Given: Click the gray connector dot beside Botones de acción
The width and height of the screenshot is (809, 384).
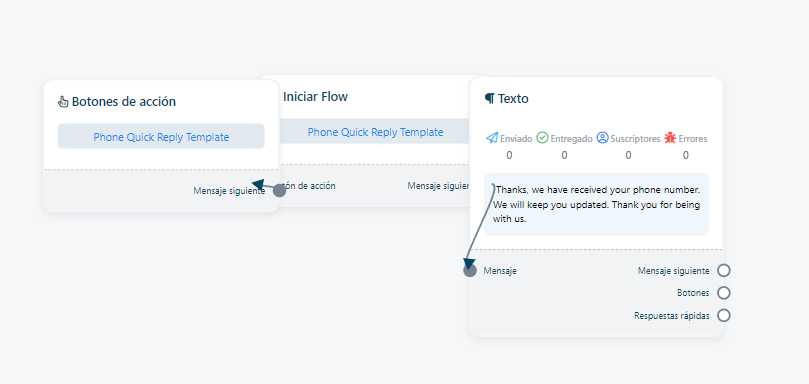Looking at the screenshot, I should click(279, 190).
